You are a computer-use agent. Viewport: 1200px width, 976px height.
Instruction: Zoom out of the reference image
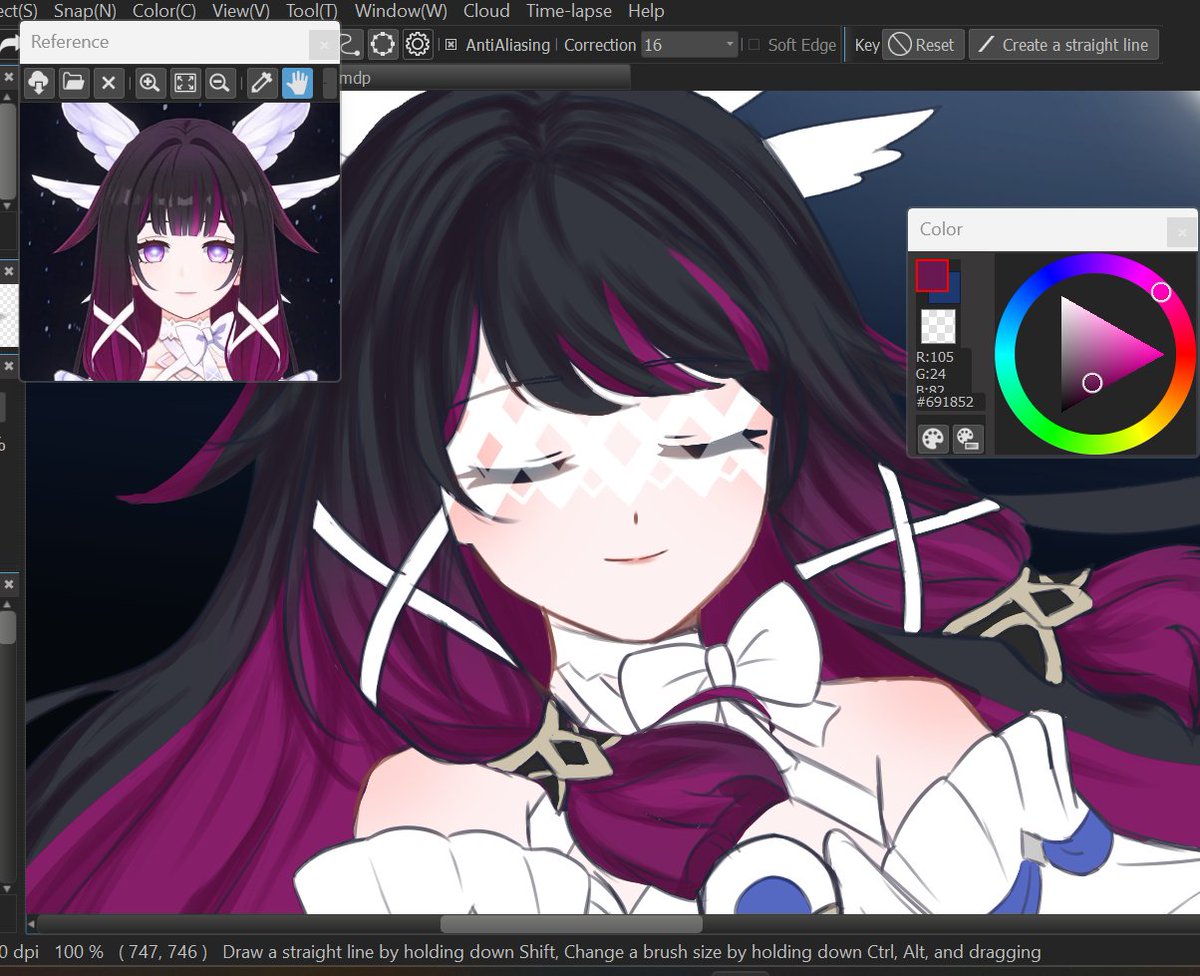tap(220, 83)
